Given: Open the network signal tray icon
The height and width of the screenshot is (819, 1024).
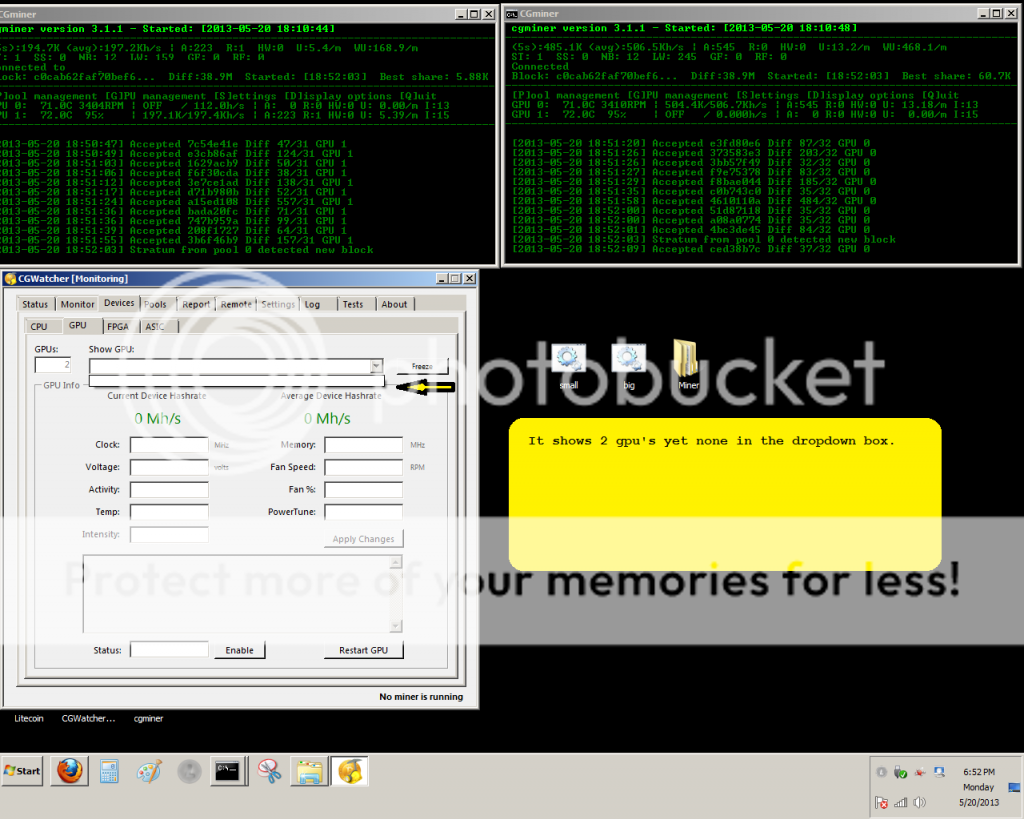Looking at the screenshot, I should [x=901, y=803].
